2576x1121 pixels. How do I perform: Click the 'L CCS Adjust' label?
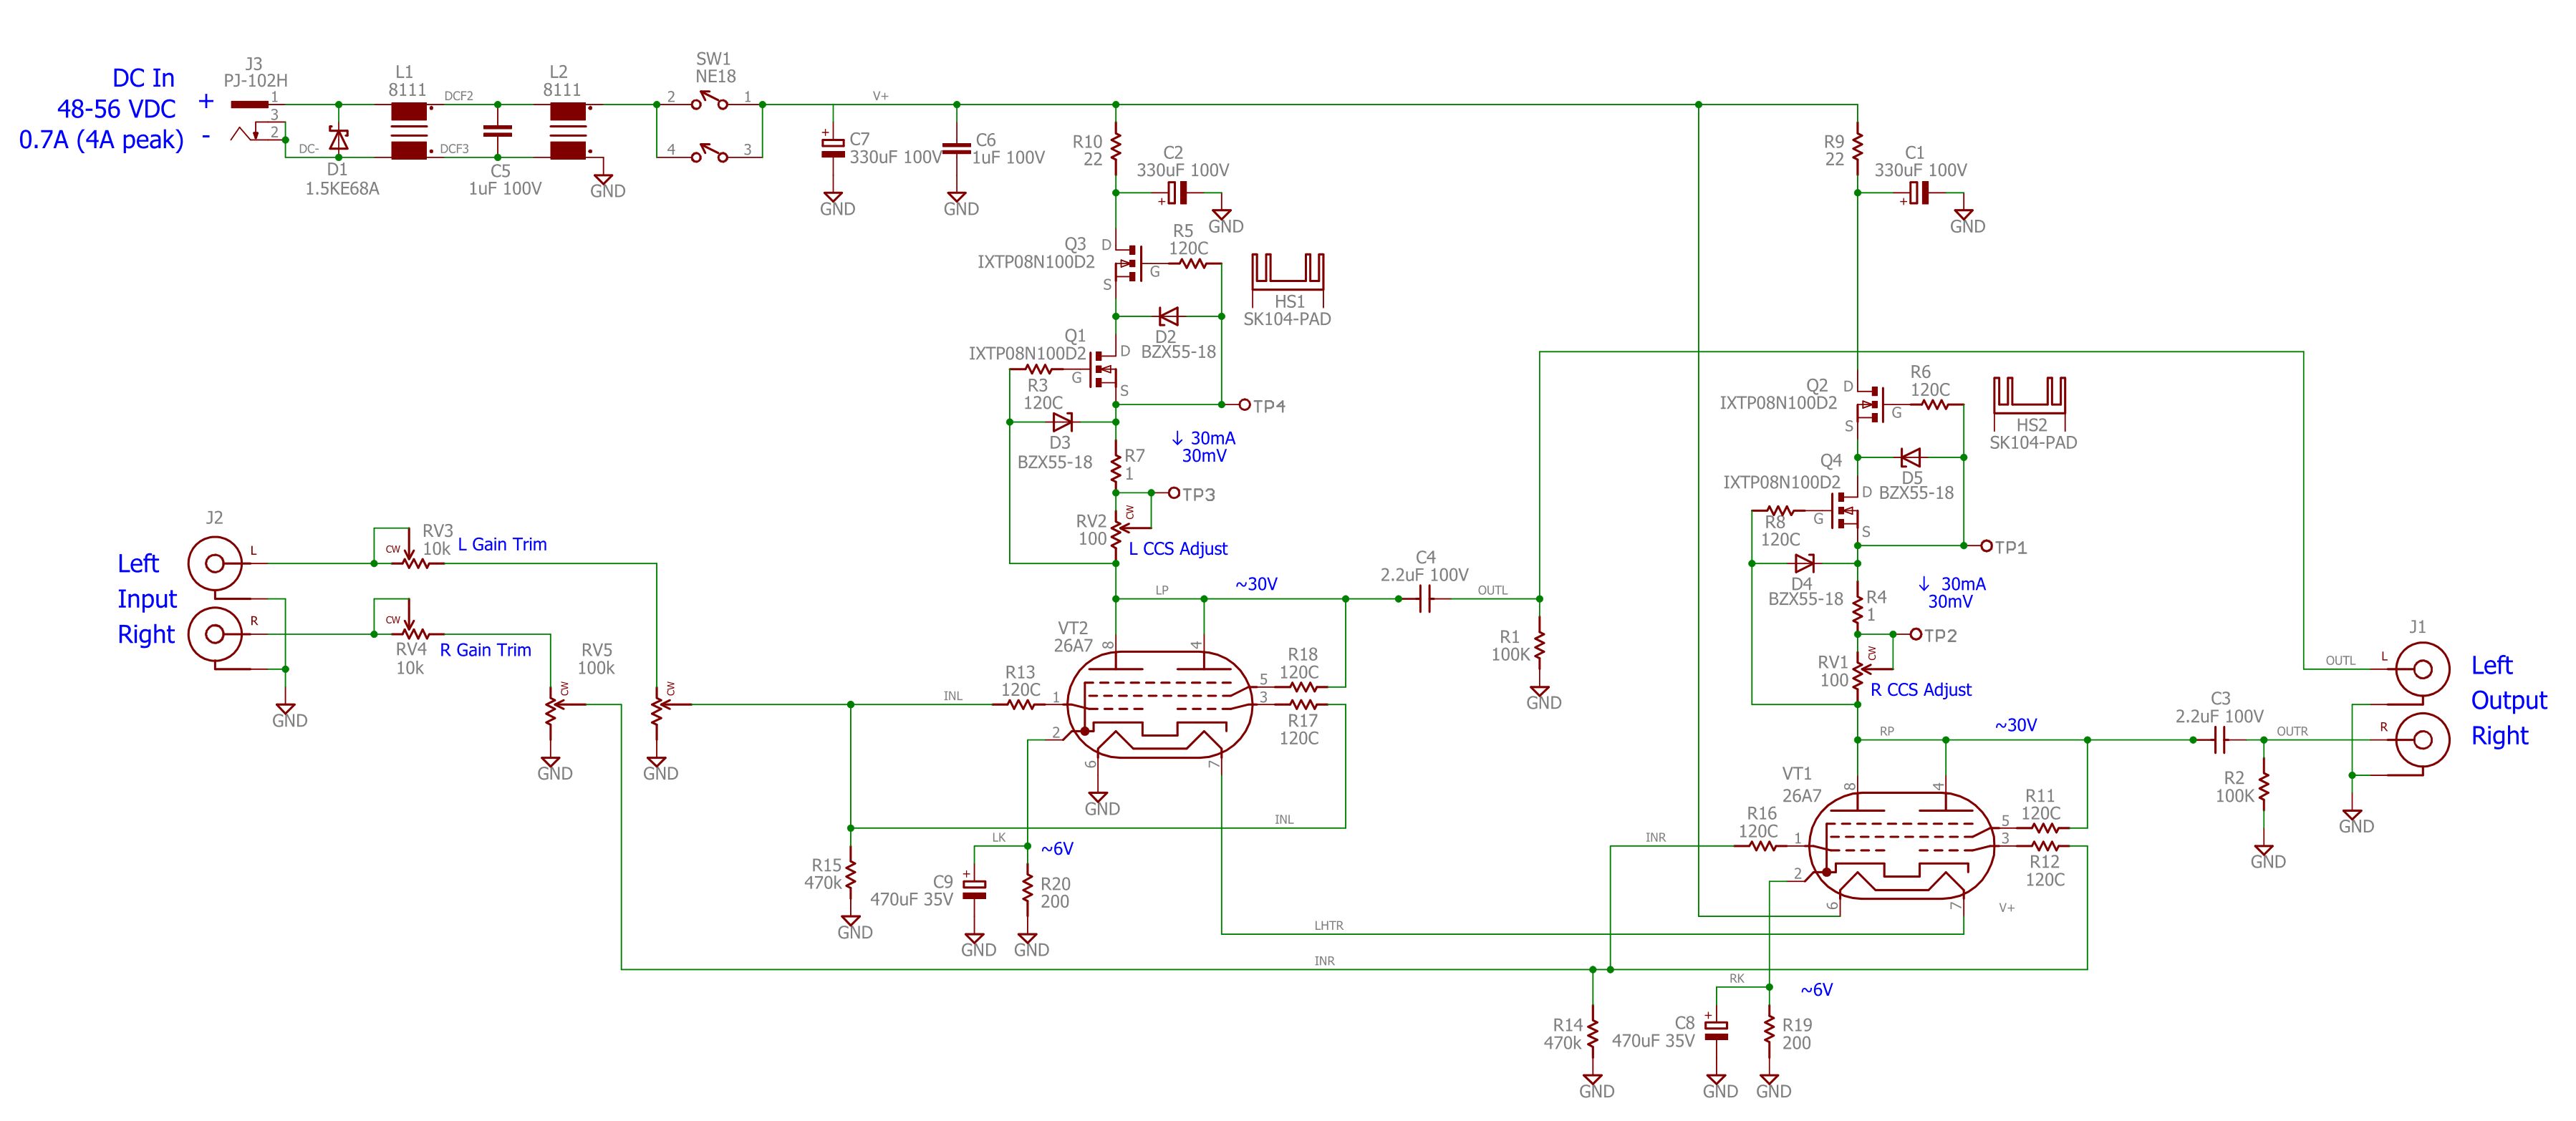(x=1177, y=549)
